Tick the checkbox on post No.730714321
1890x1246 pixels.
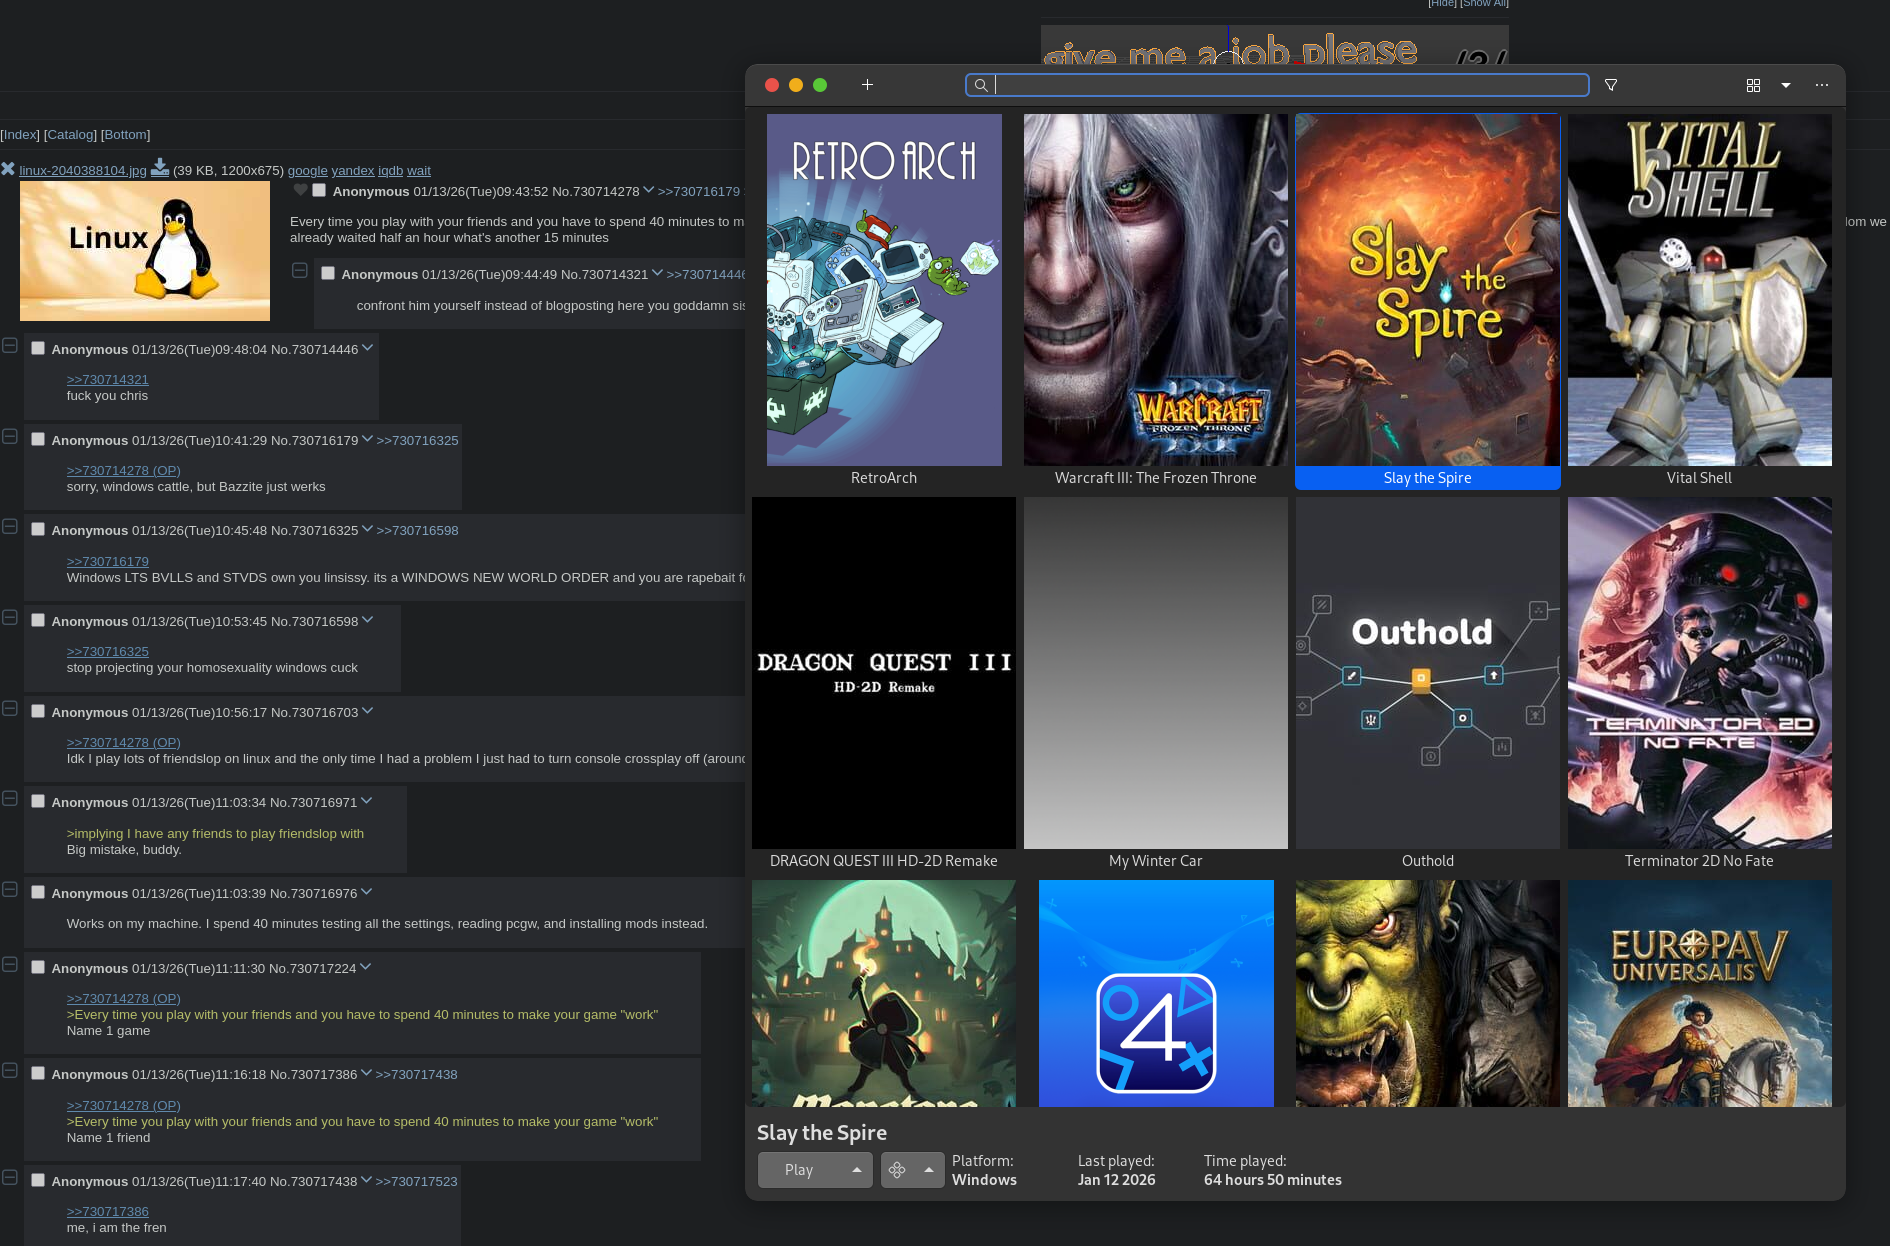[328, 273]
